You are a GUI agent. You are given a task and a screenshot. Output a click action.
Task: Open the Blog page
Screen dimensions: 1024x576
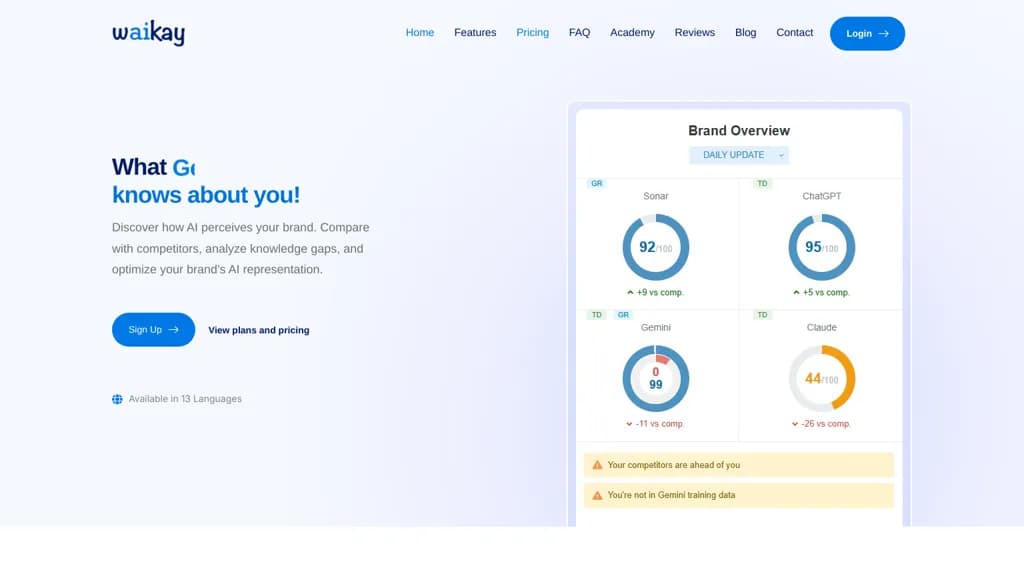[x=745, y=33]
